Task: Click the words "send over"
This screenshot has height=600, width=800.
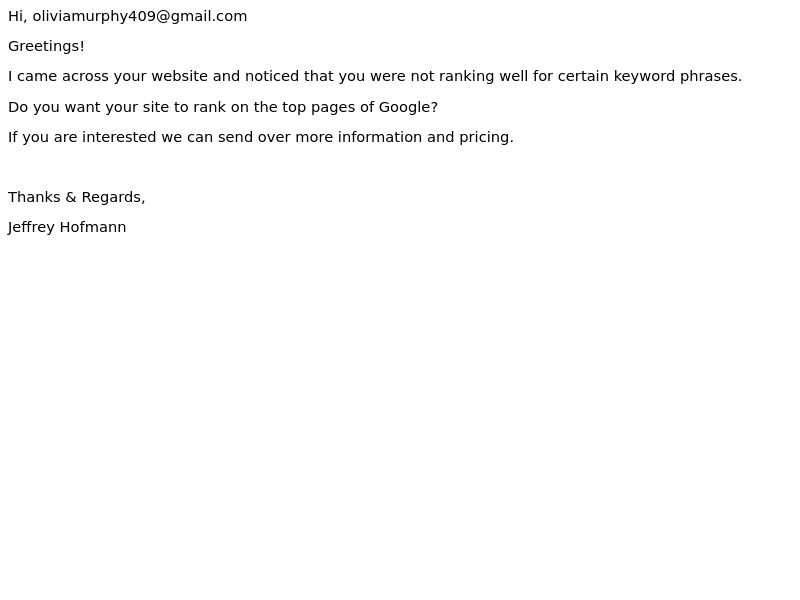Action: pyautogui.click(x=254, y=137)
